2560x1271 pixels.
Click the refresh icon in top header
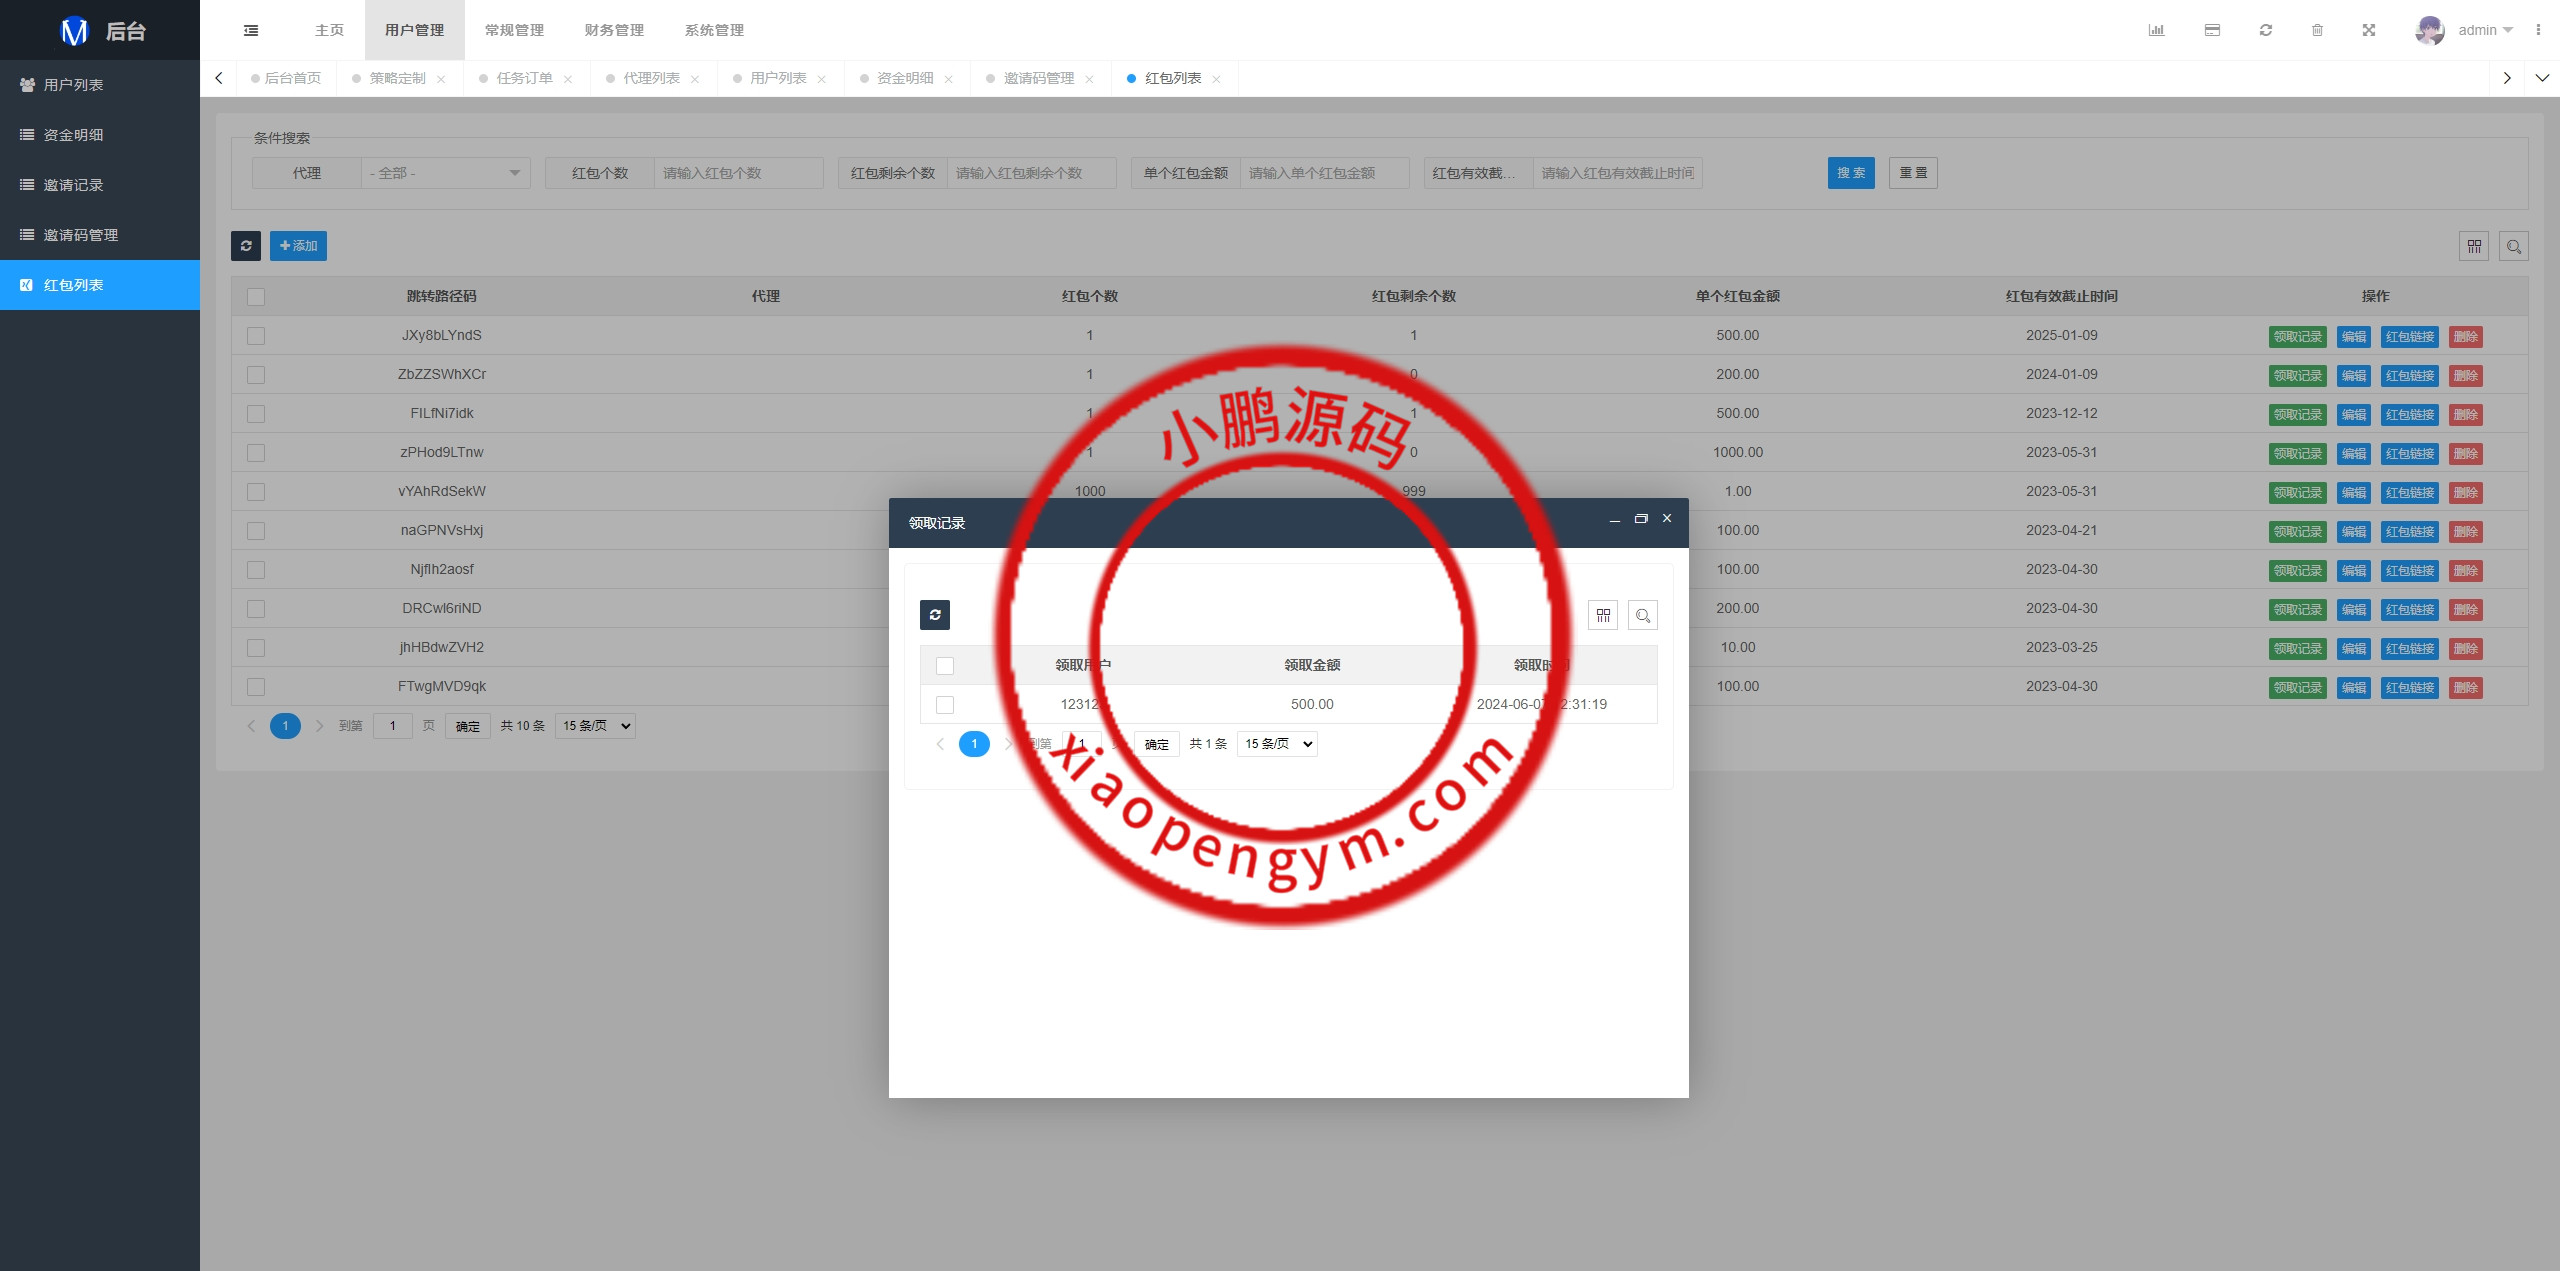pos(2265,30)
